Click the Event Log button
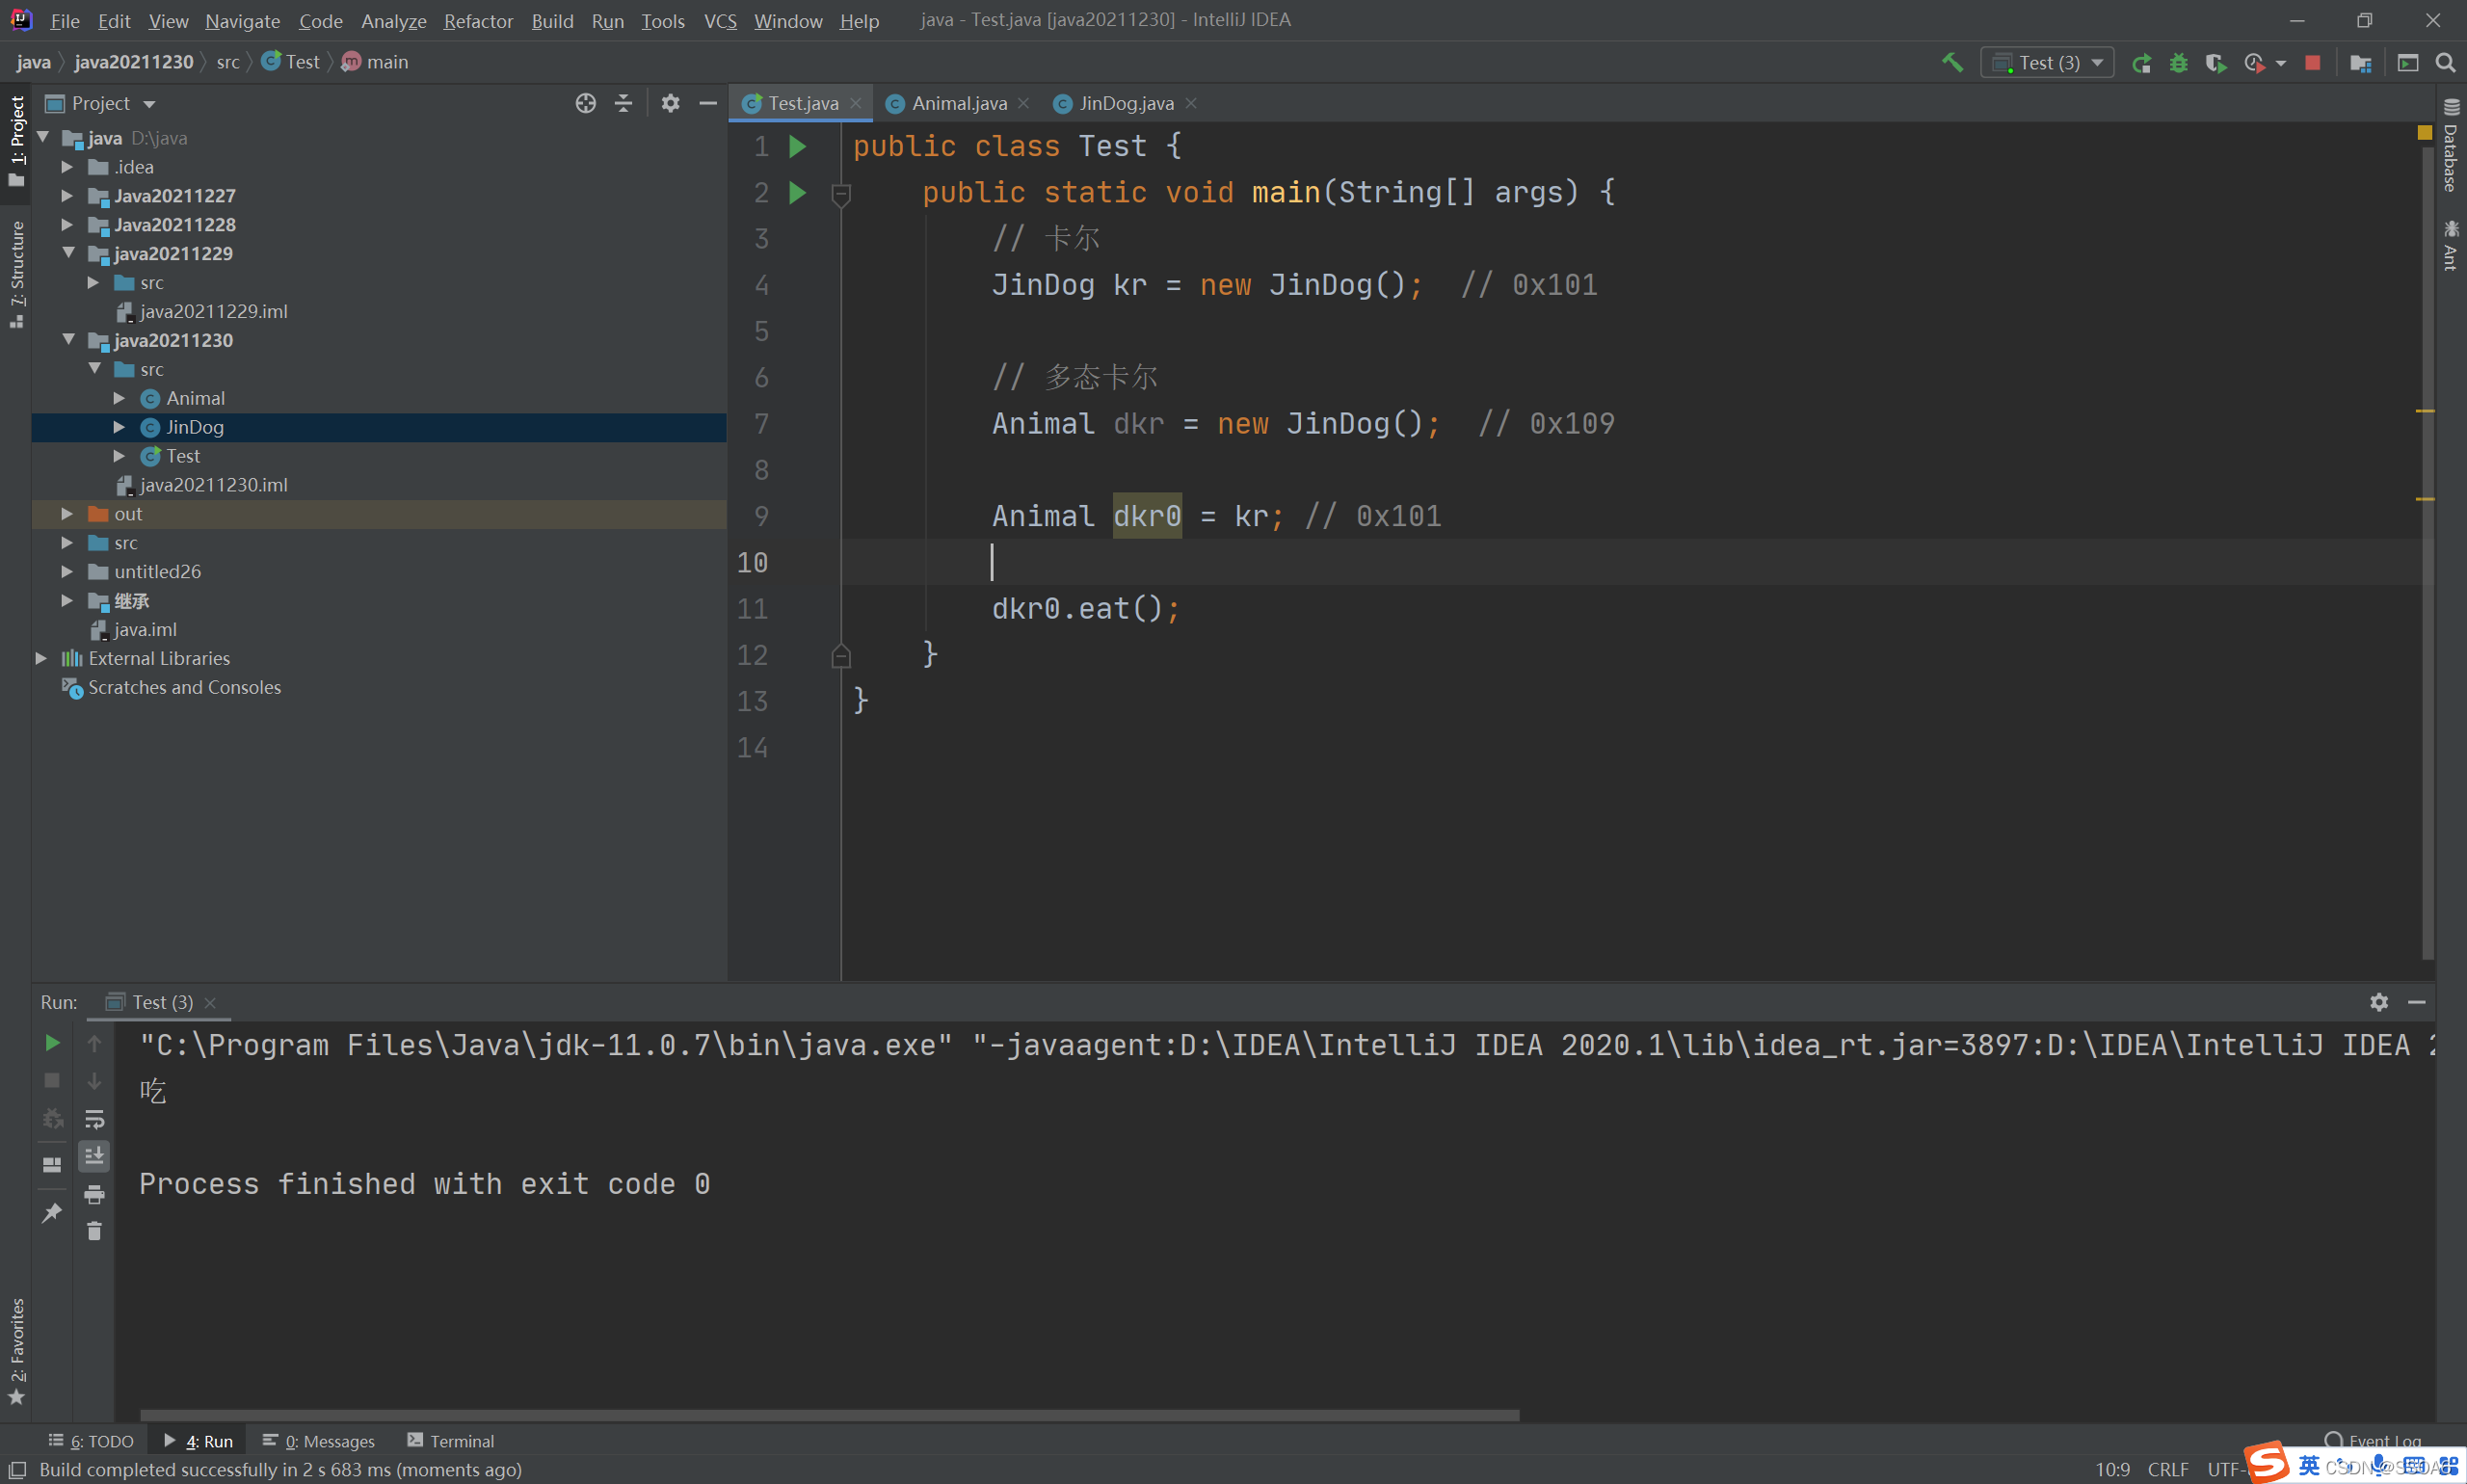This screenshot has width=2467, height=1484. point(2373,1441)
